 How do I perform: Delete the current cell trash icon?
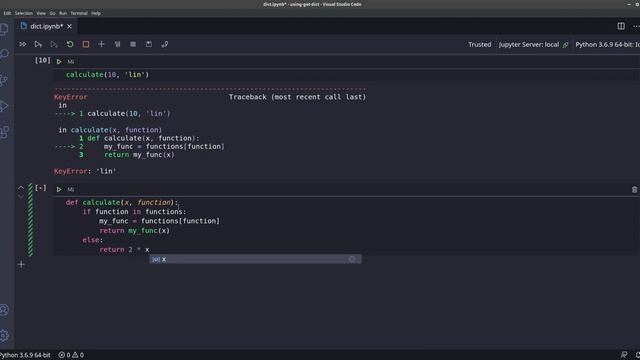pos(634,189)
